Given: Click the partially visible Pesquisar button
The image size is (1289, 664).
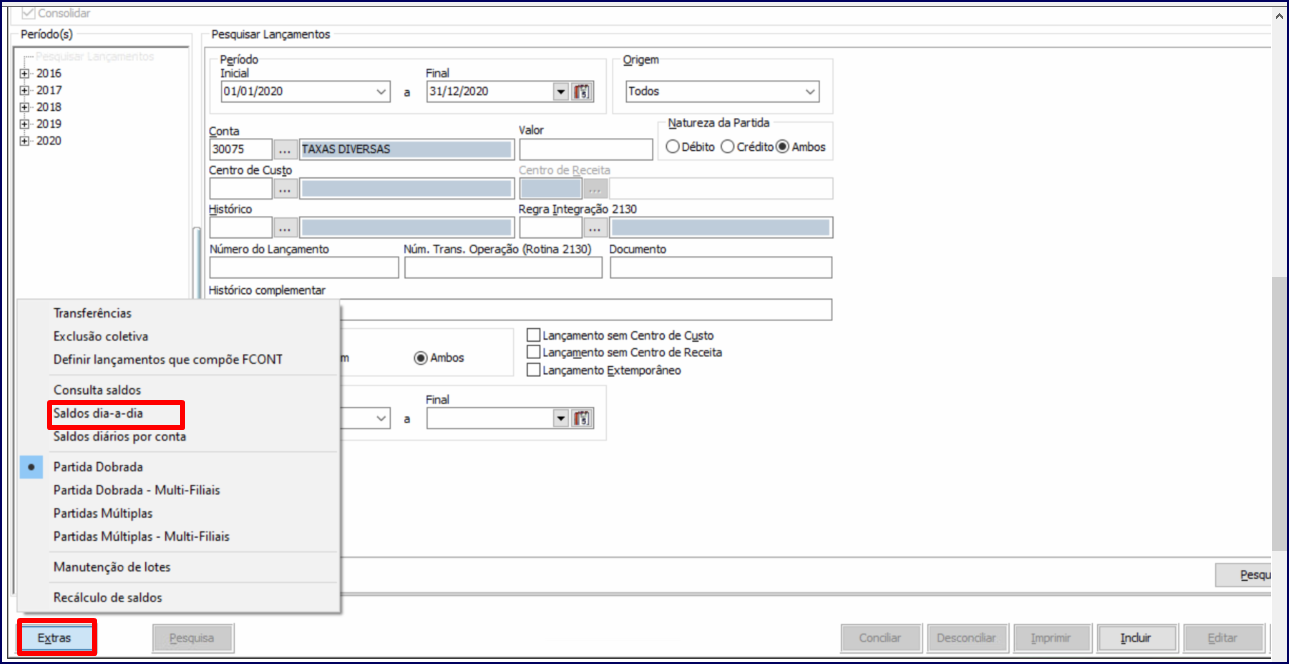Looking at the screenshot, I should 1244,575.
